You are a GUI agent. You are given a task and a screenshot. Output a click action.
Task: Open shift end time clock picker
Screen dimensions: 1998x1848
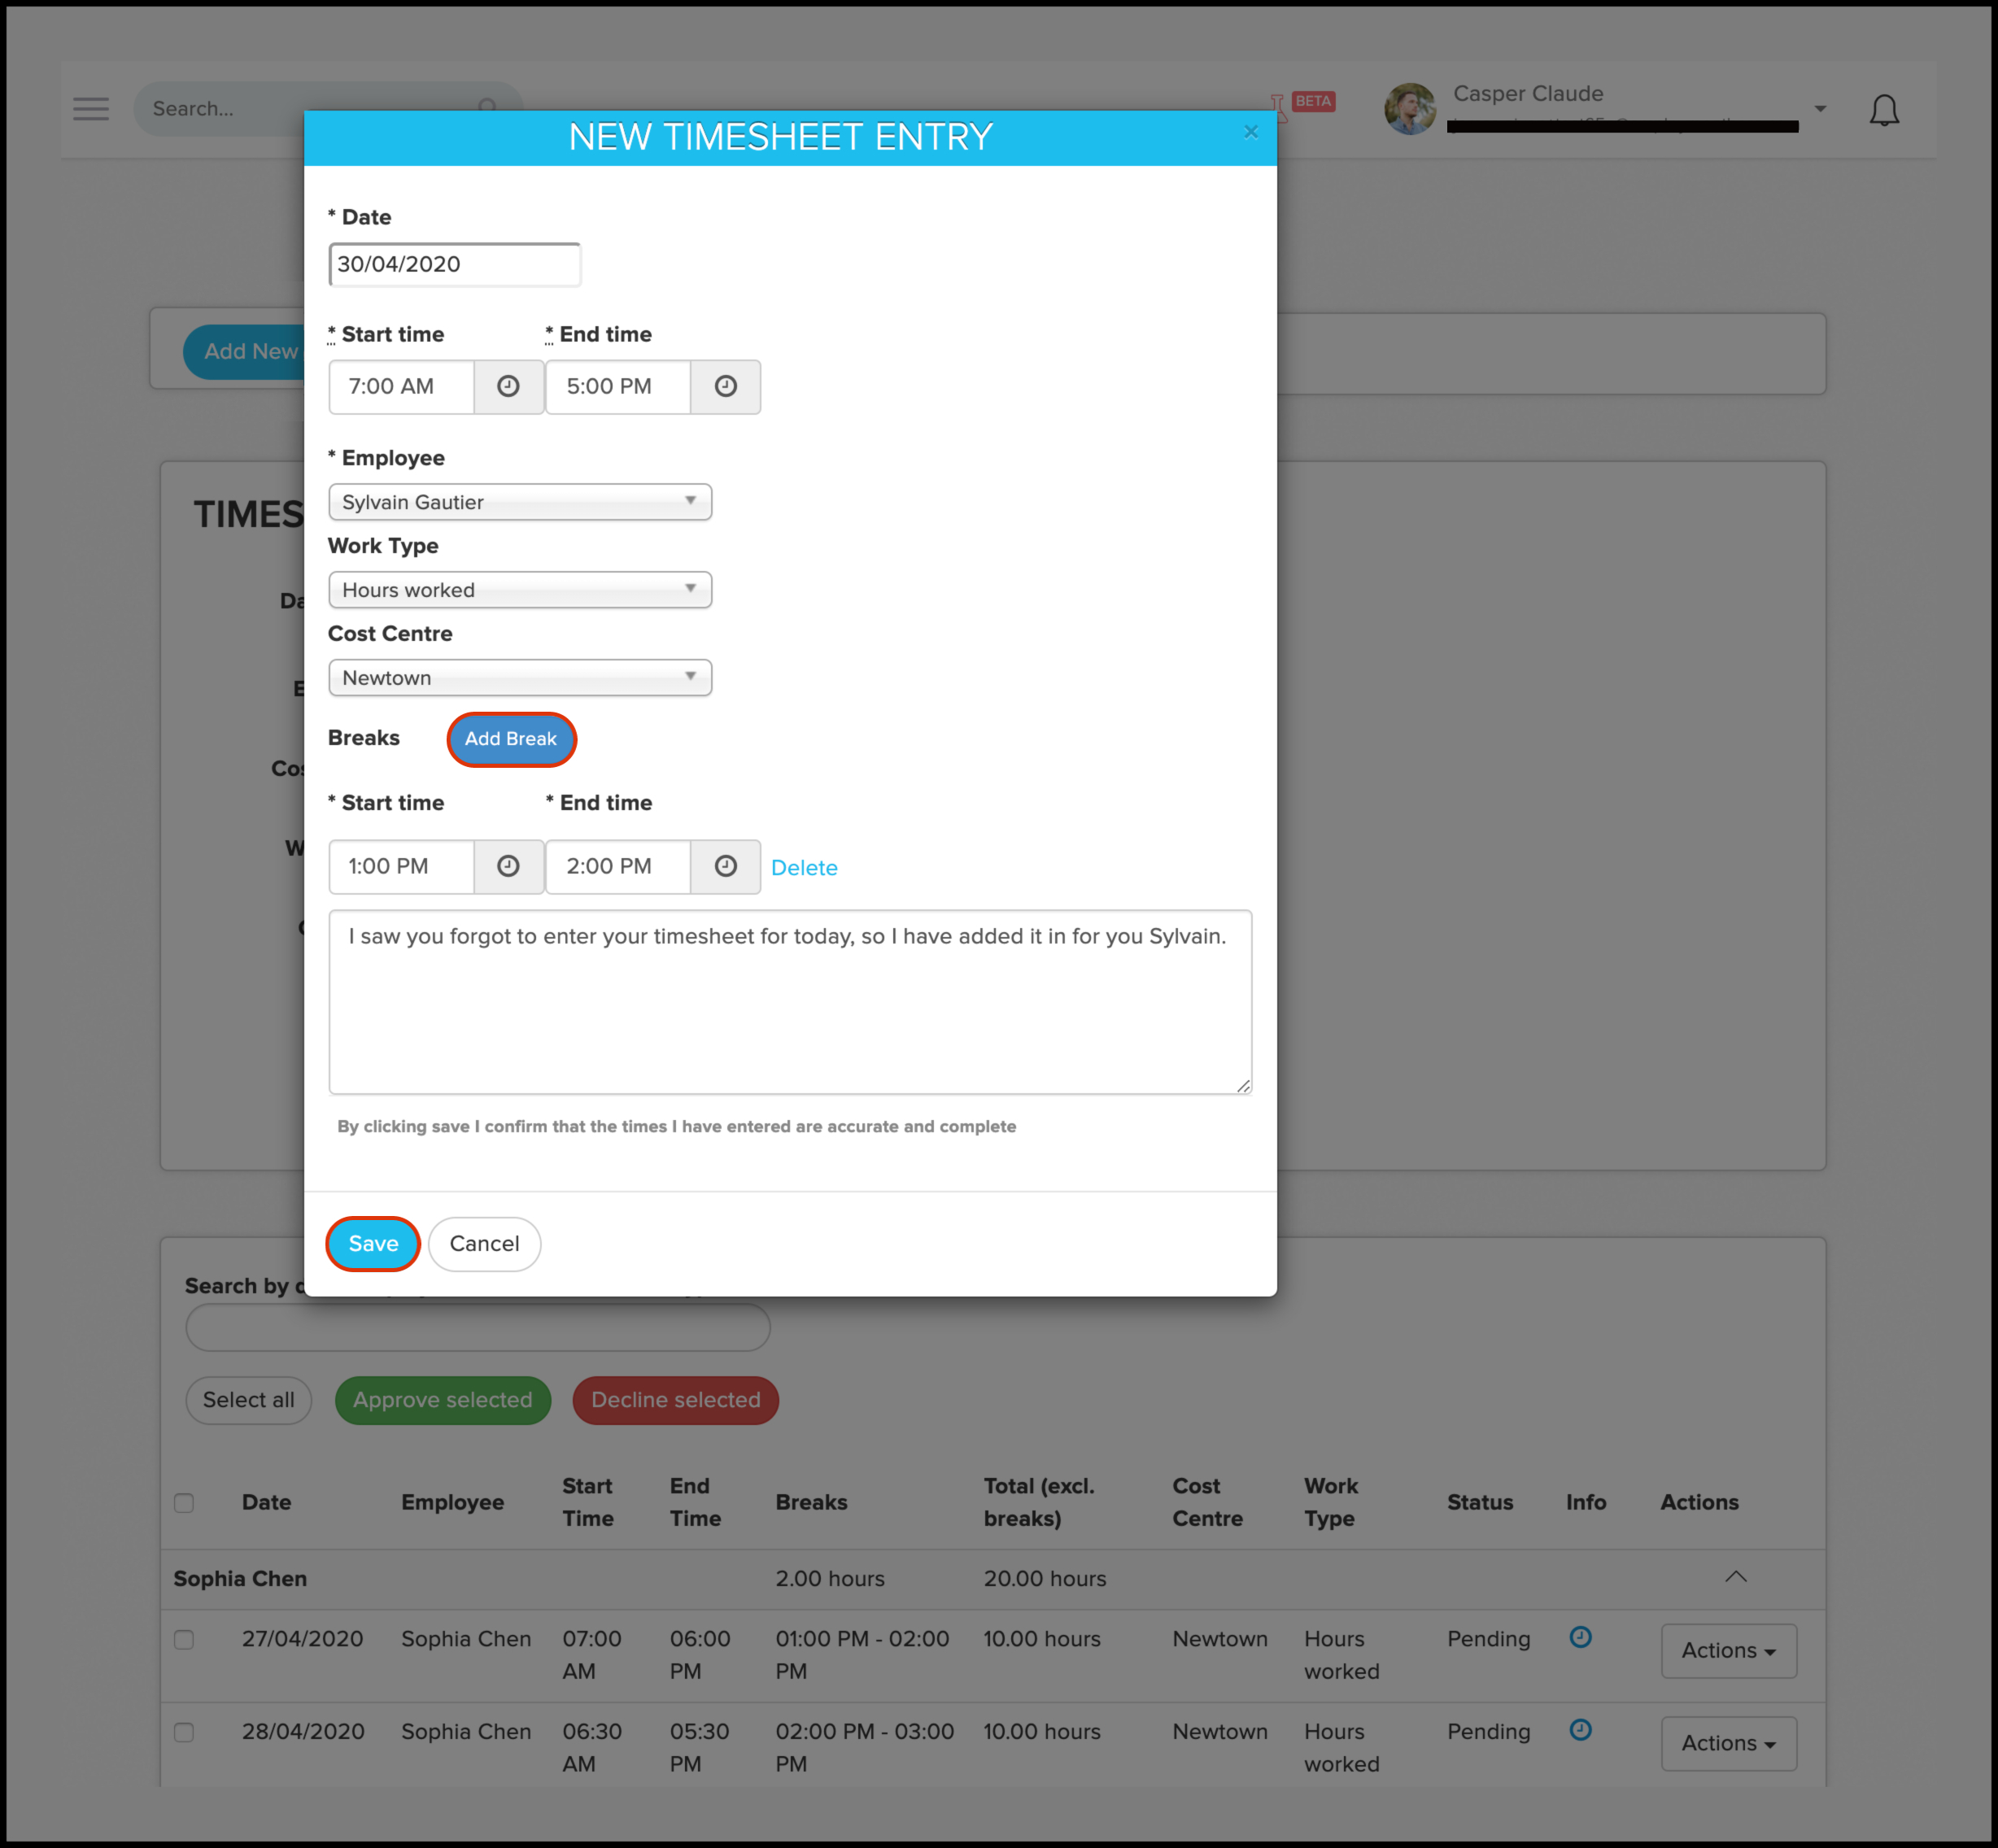(x=725, y=387)
